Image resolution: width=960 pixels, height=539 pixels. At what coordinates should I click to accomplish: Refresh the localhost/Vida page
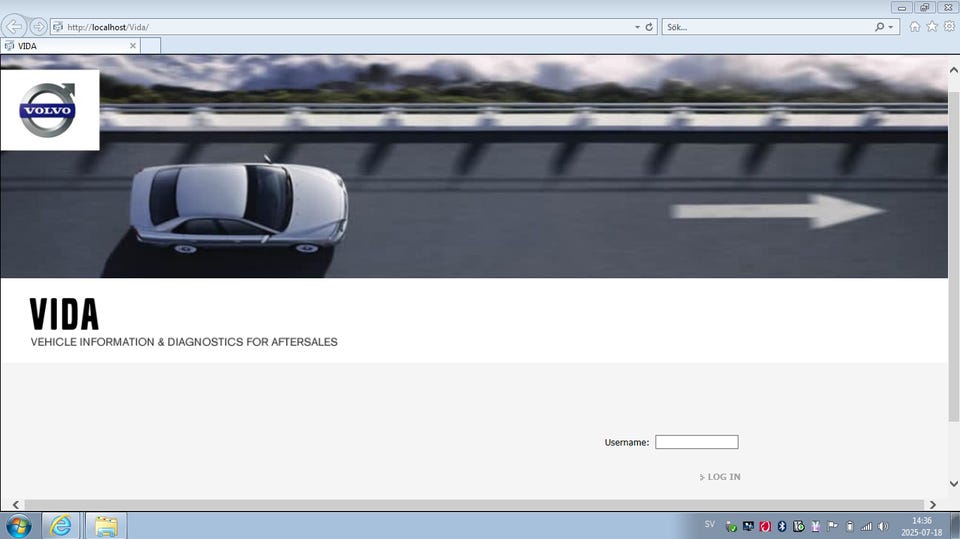point(649,27)
